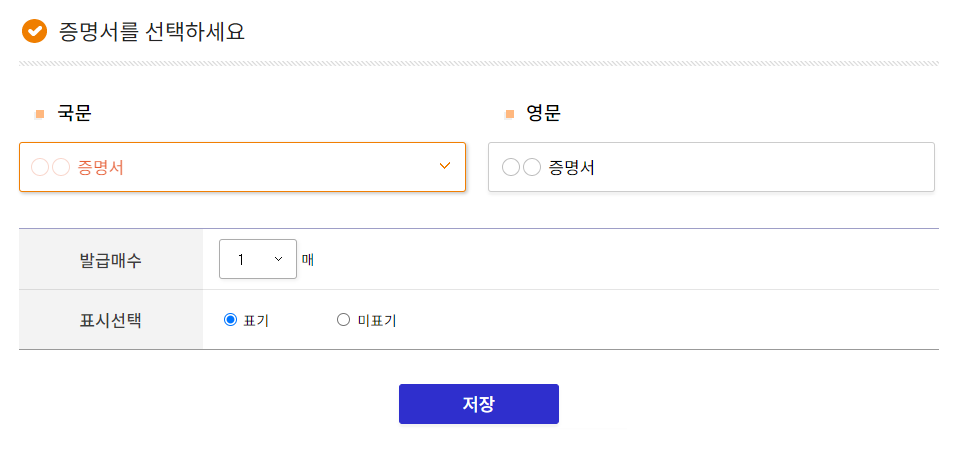Open the 영문 증명서 selection box
This screenshot has height=460, width=956.
pos(712,167)
